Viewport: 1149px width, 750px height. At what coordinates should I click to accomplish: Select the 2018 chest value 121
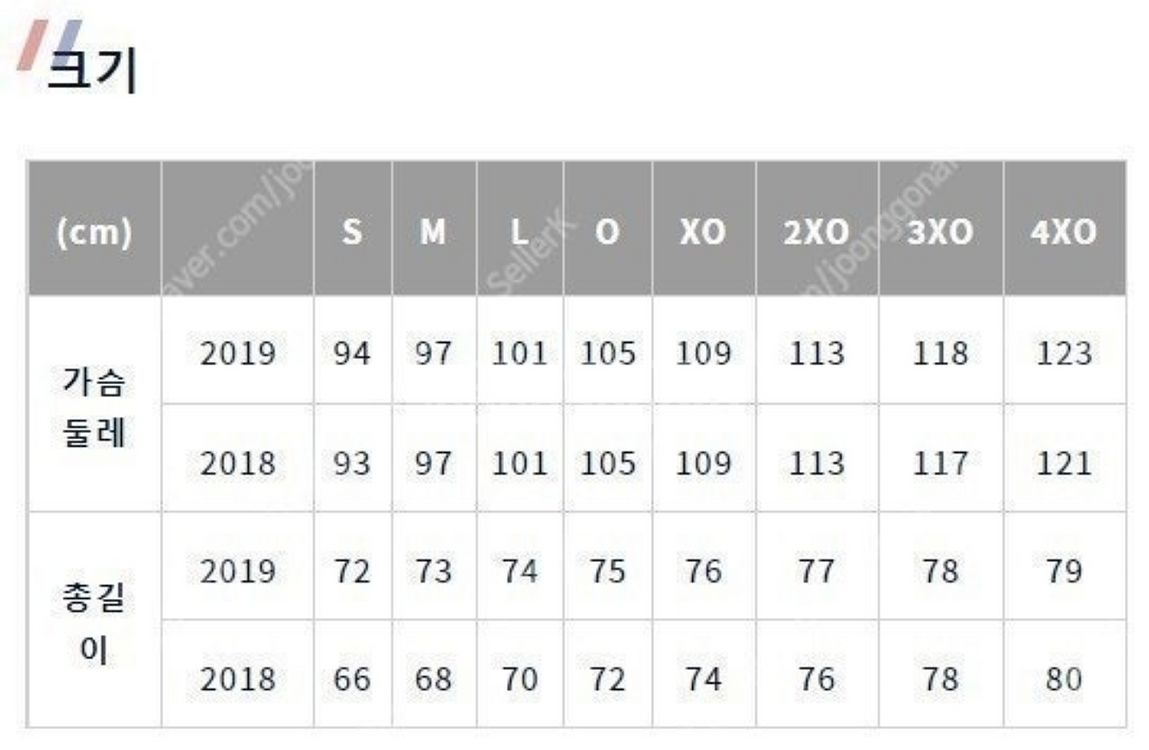point(1063,463)
